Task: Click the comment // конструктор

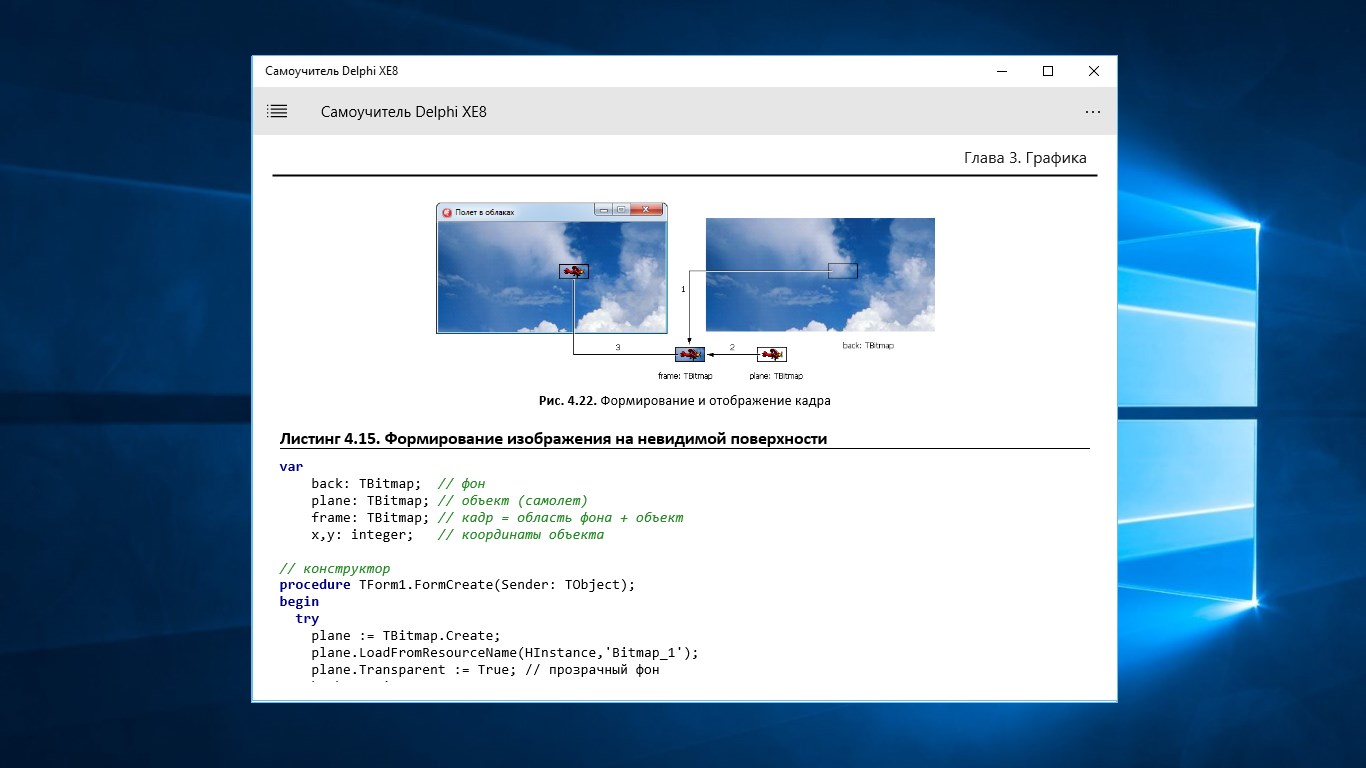Action: pos(335,569)
